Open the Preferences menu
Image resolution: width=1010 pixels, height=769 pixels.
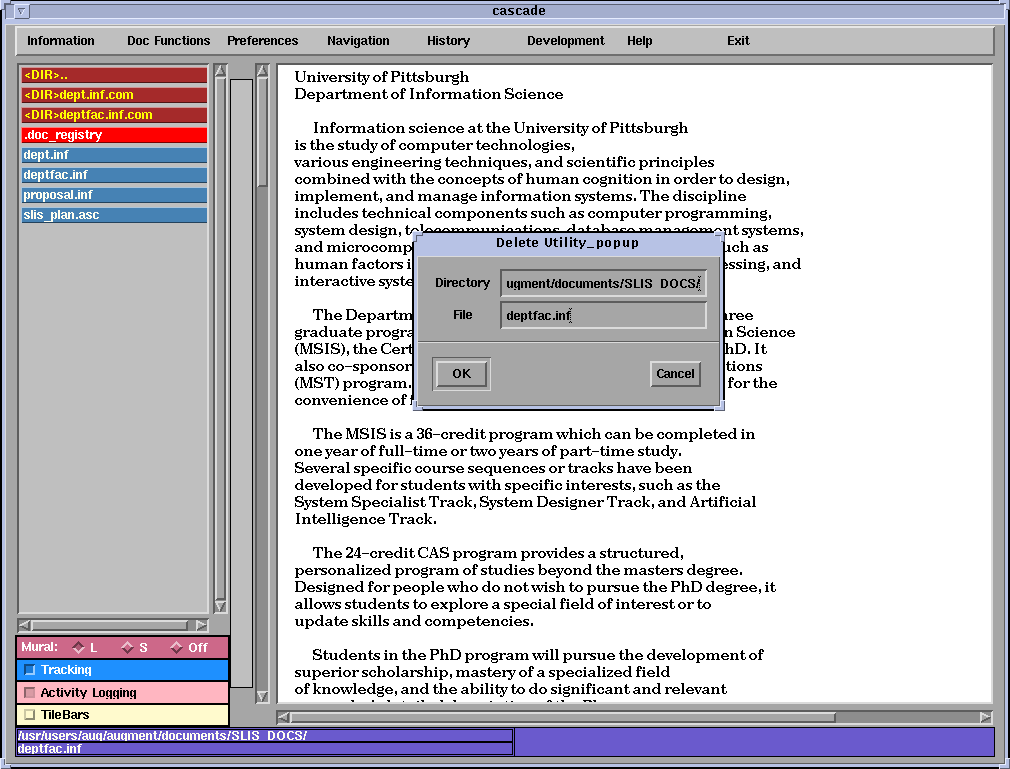(x=262, y=41)
